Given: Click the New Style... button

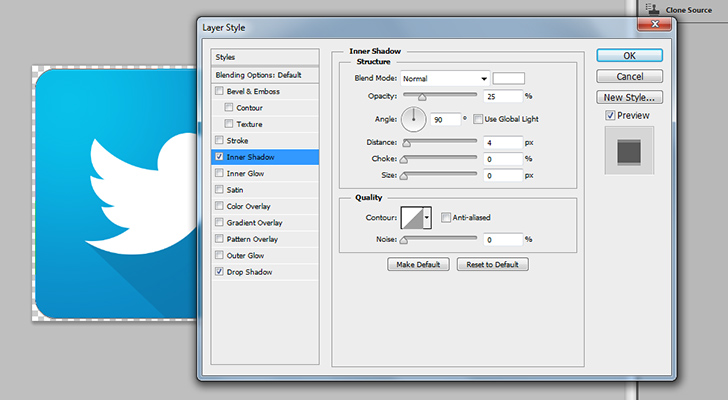Looking at the screenshot, I should (630, 97).
